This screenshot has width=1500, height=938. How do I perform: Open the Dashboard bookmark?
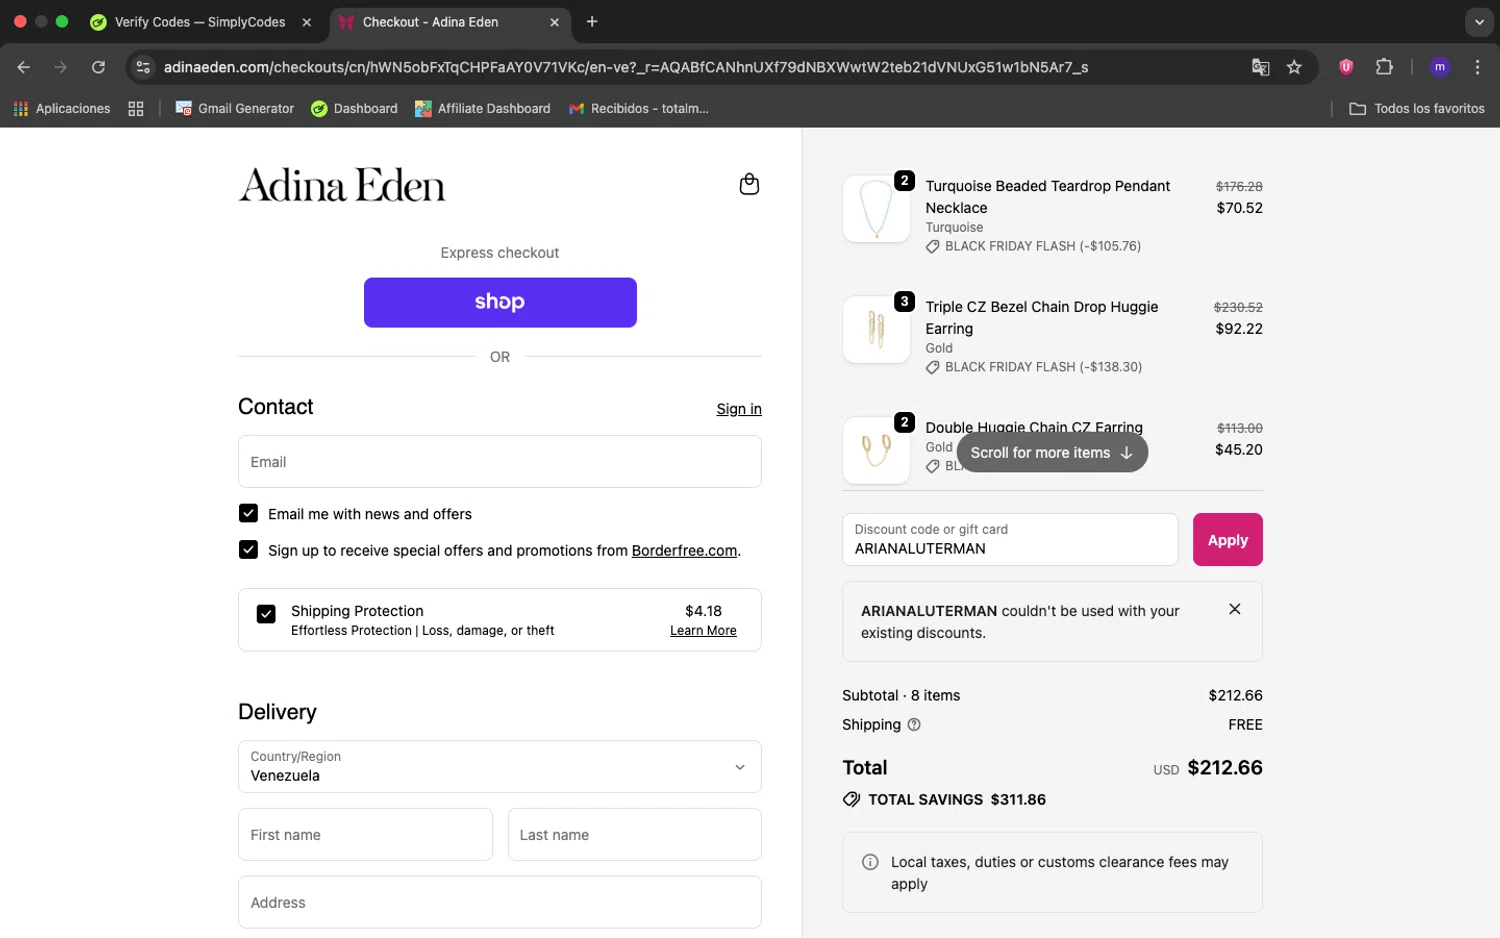pyautogui.click(x=354, y=108)
